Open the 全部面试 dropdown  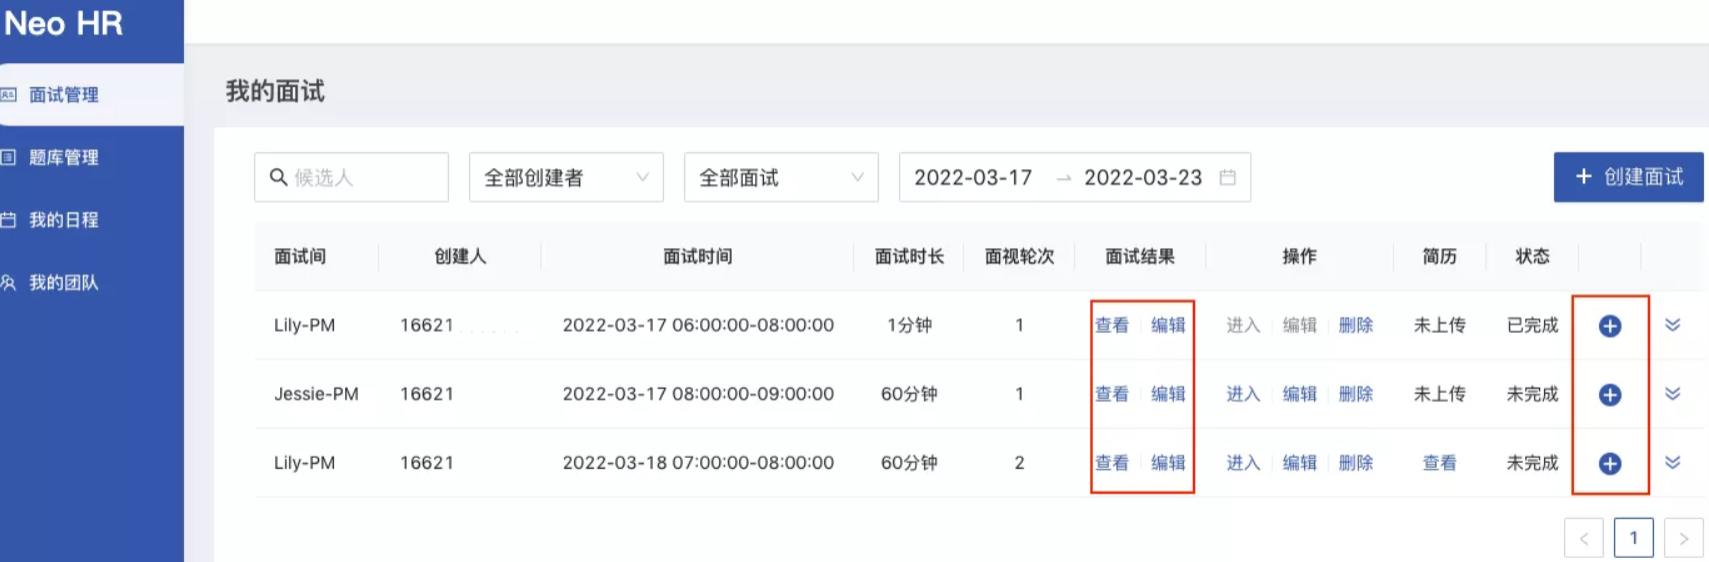point(781,177)
